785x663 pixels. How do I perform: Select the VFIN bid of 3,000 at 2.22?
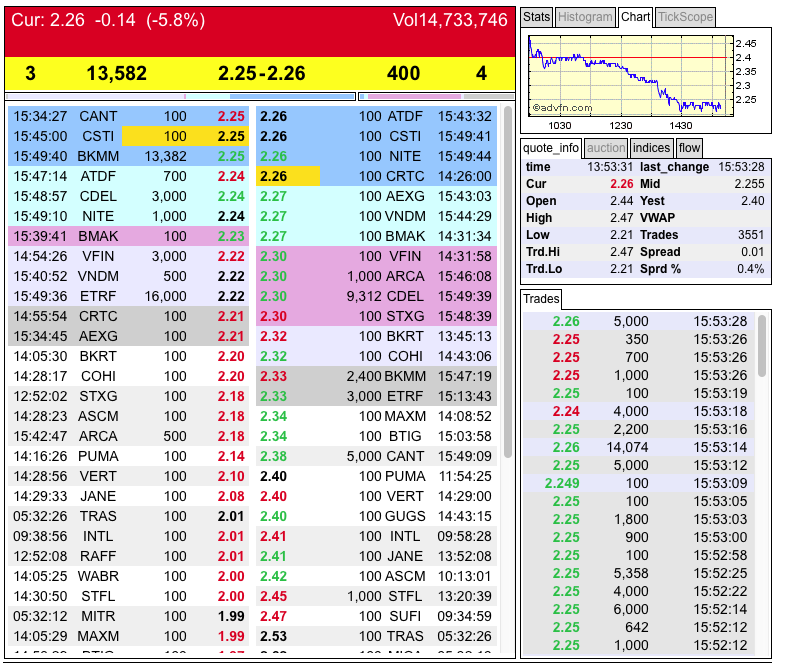pyautogui.click(x=129, y=256)
